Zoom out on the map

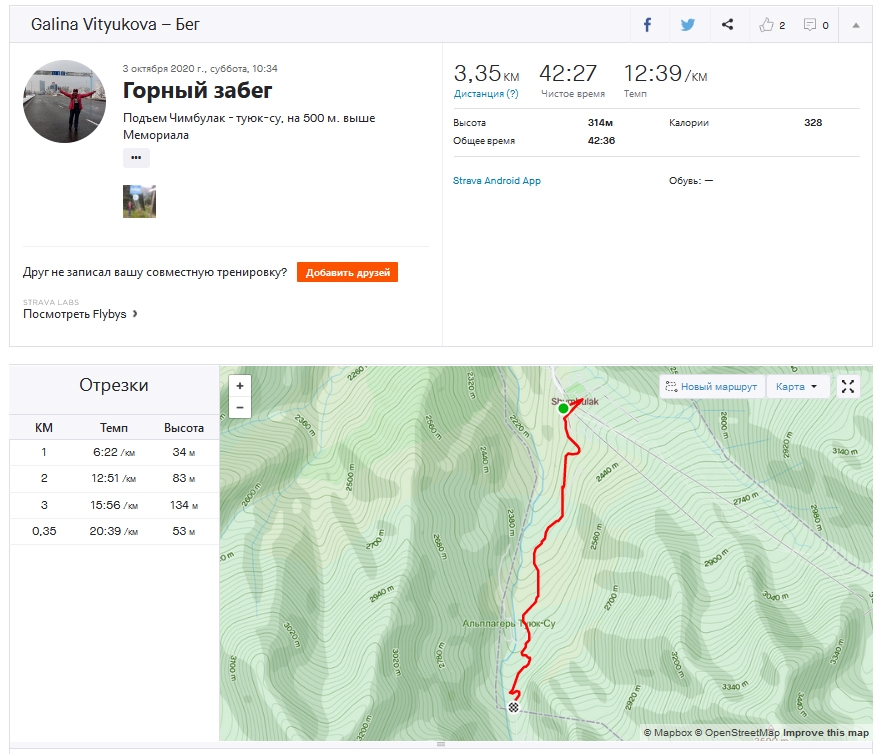tap(240, 407)
